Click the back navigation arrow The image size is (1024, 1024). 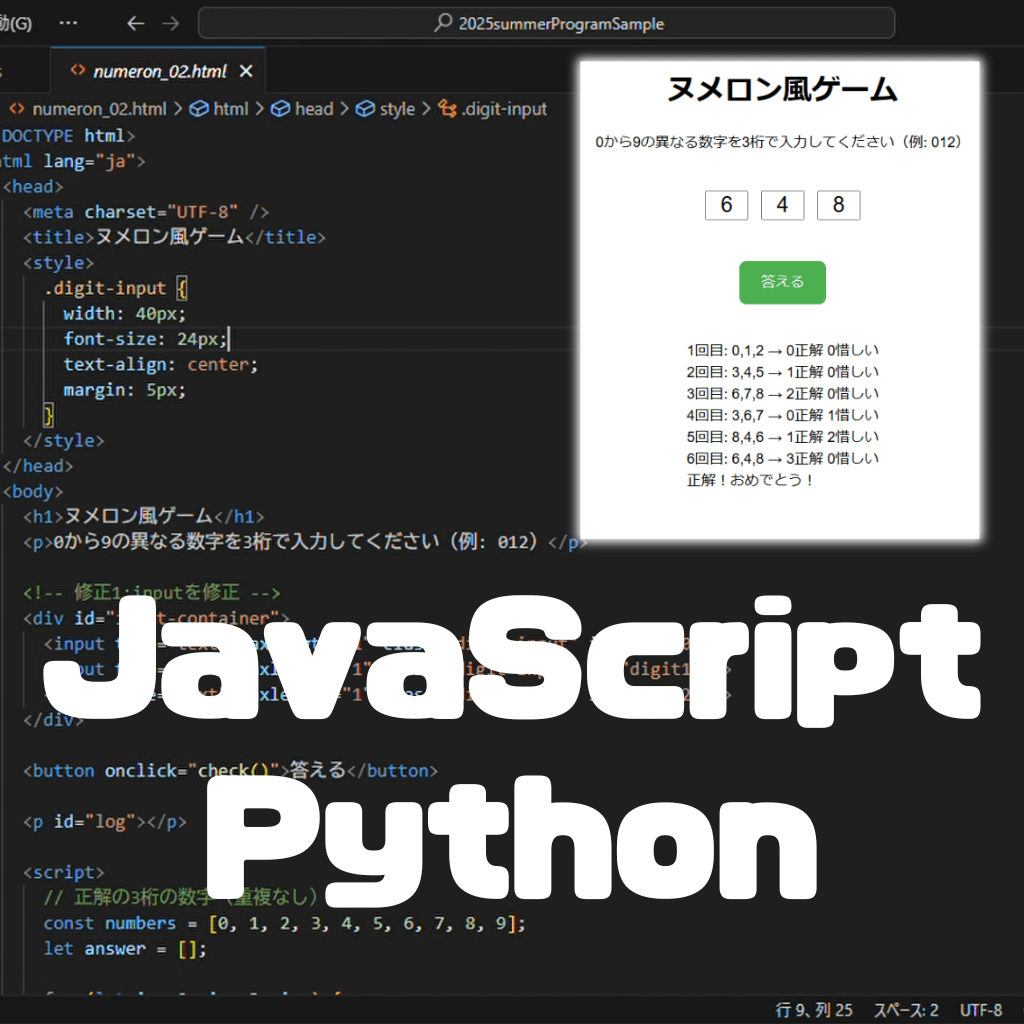(x=136, y=23)
